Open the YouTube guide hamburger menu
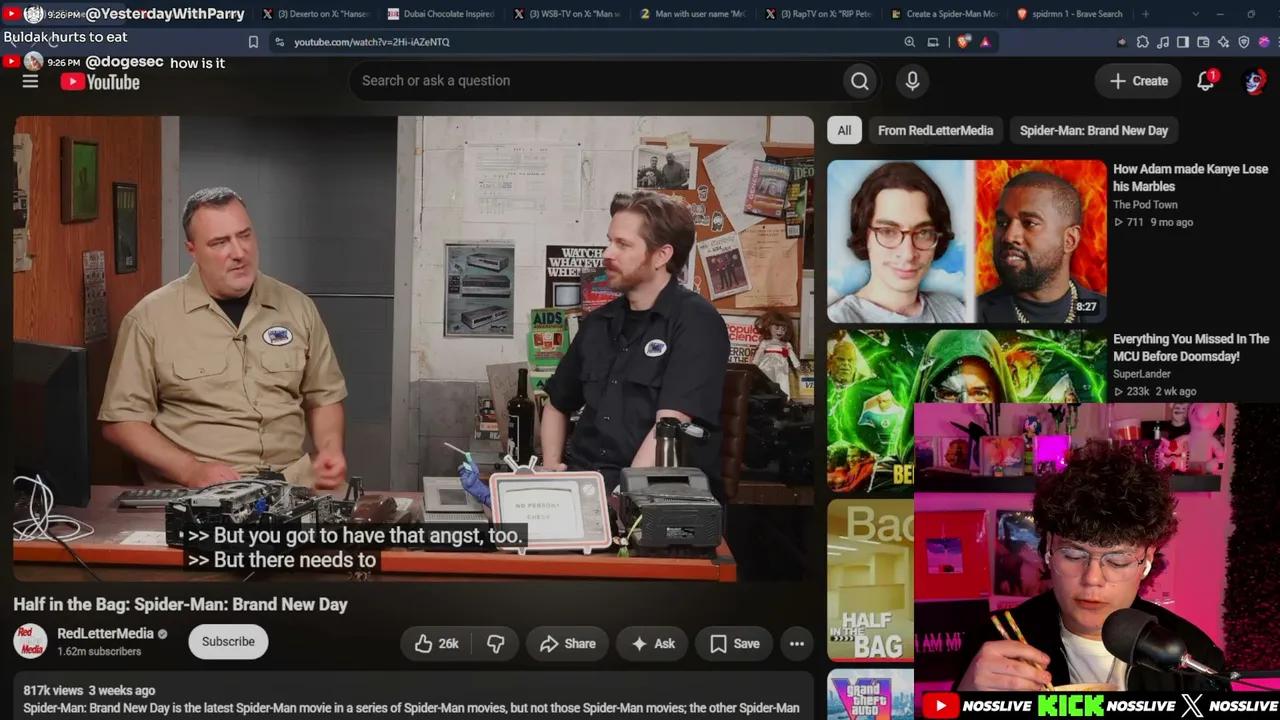Viewport: 1280px width, 720px height. pyautogui.click(x=30, y=81)
